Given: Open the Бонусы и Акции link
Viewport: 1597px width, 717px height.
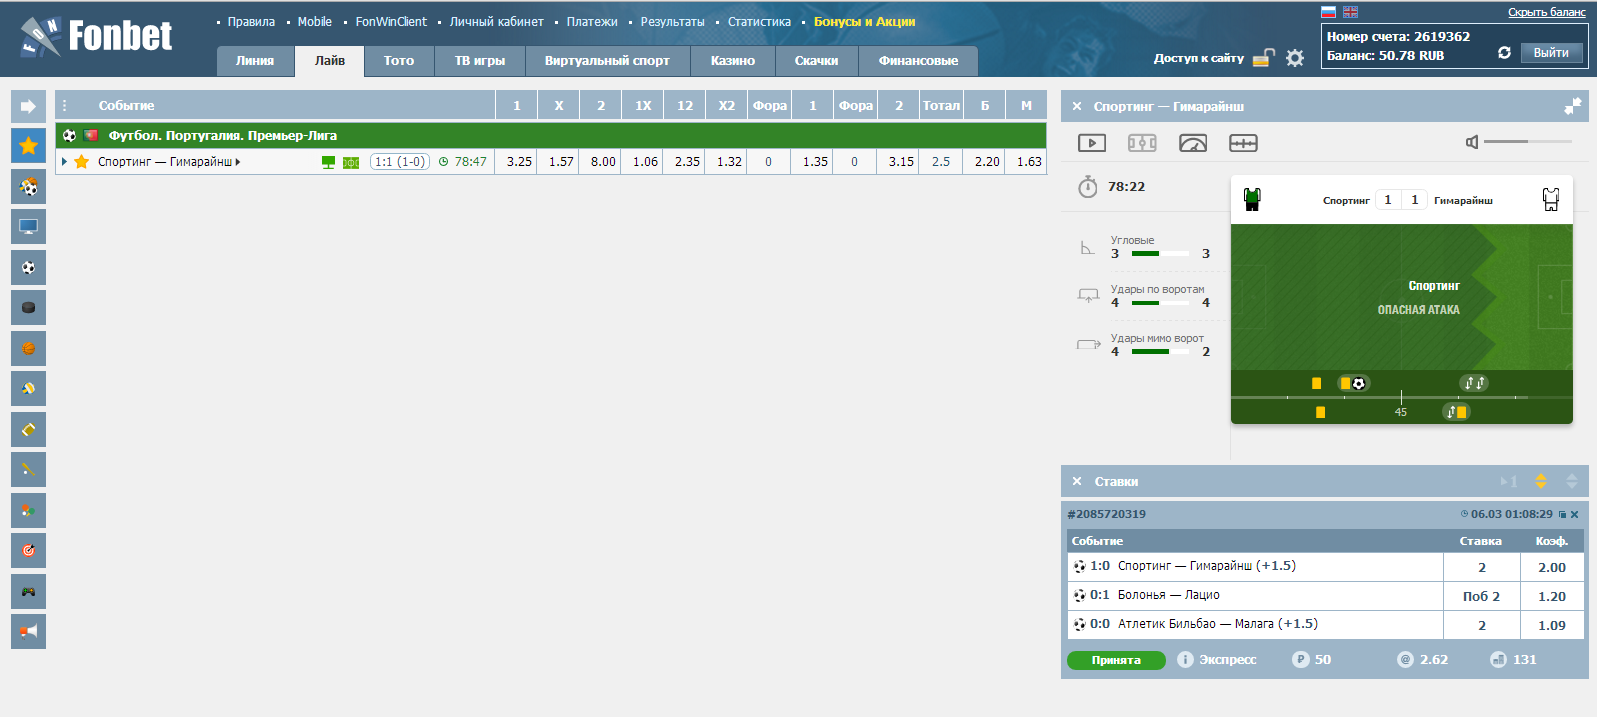Looking at the screenshot, I should 864,22.
